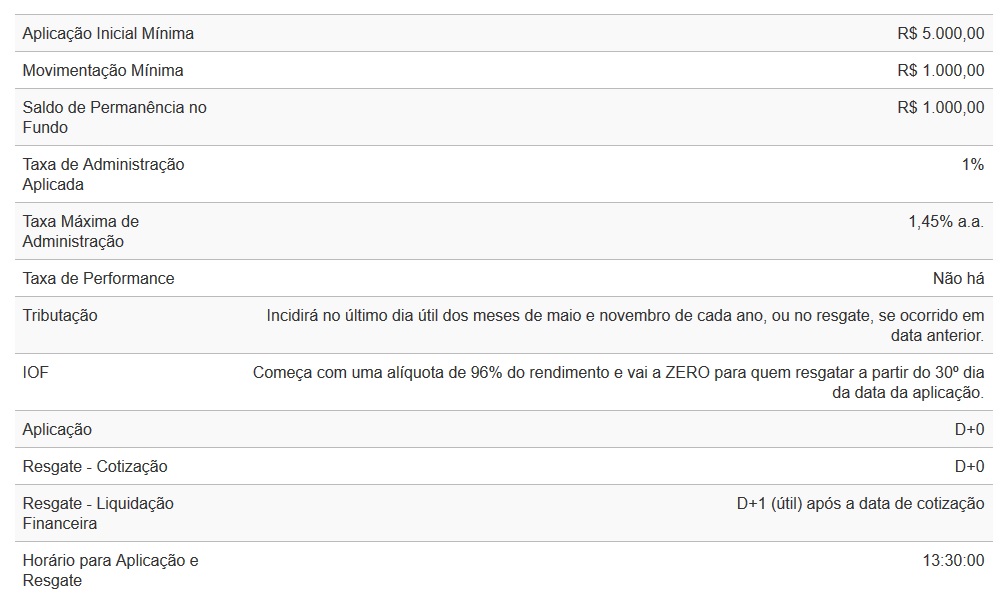Click the 'Tributação' row label
Viewport: 1002px width, 598px height.
60,316
